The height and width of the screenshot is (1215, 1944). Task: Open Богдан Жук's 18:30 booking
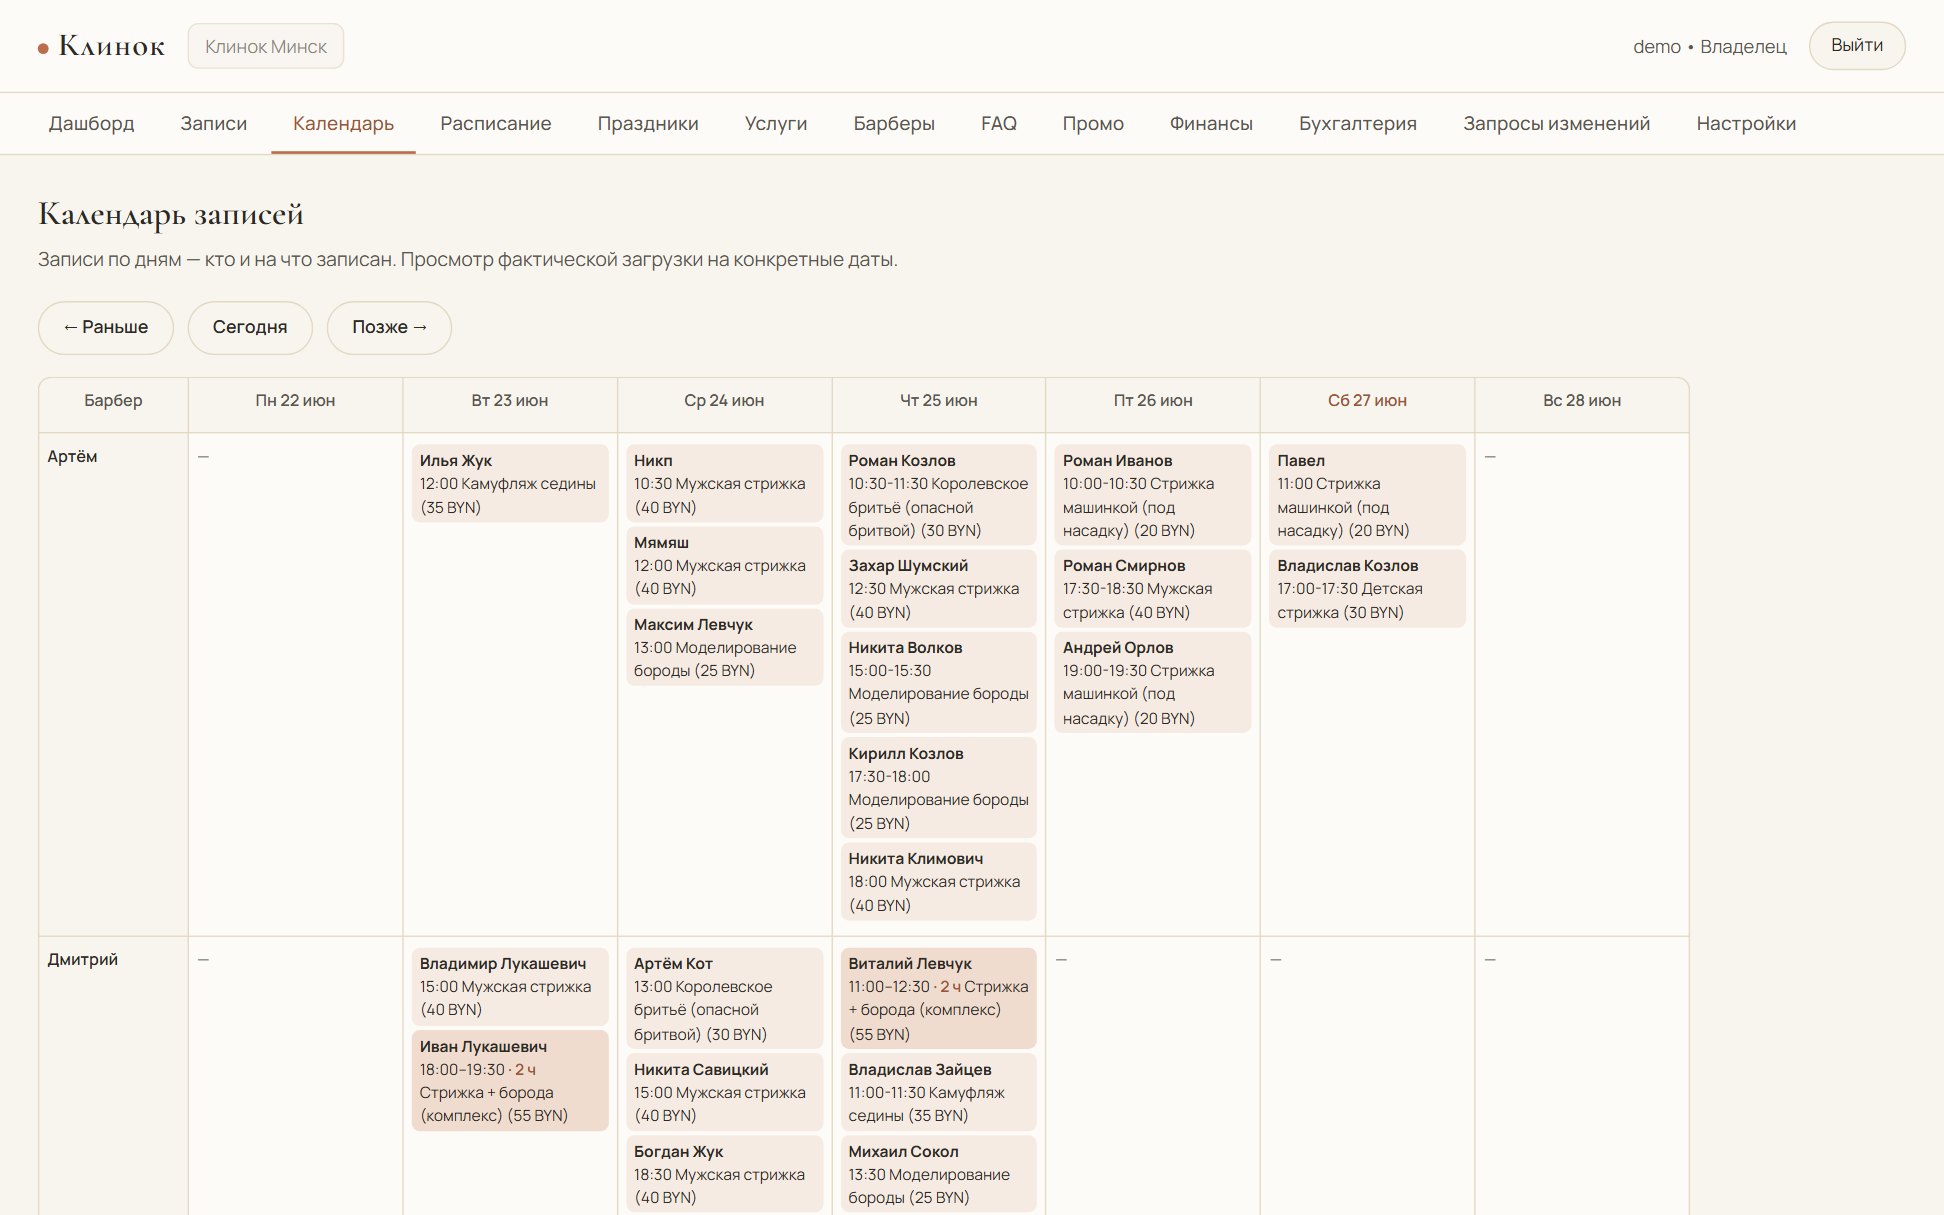[724, 1175]
